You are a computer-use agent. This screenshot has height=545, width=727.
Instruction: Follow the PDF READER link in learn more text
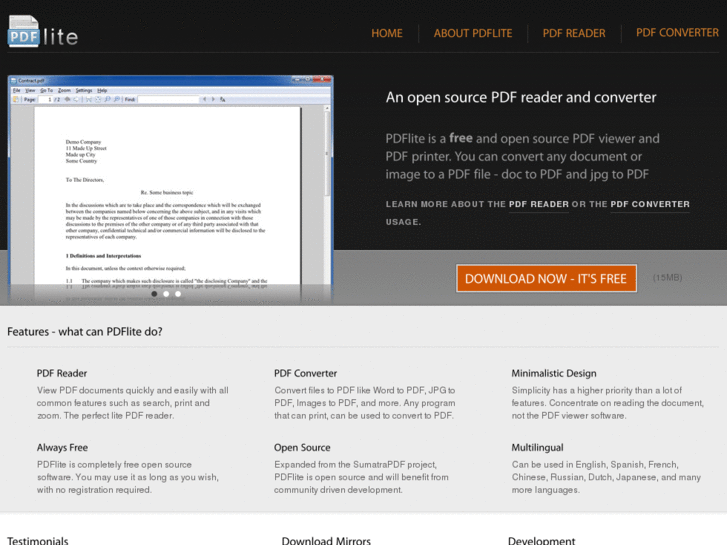(x=538, y=205)
